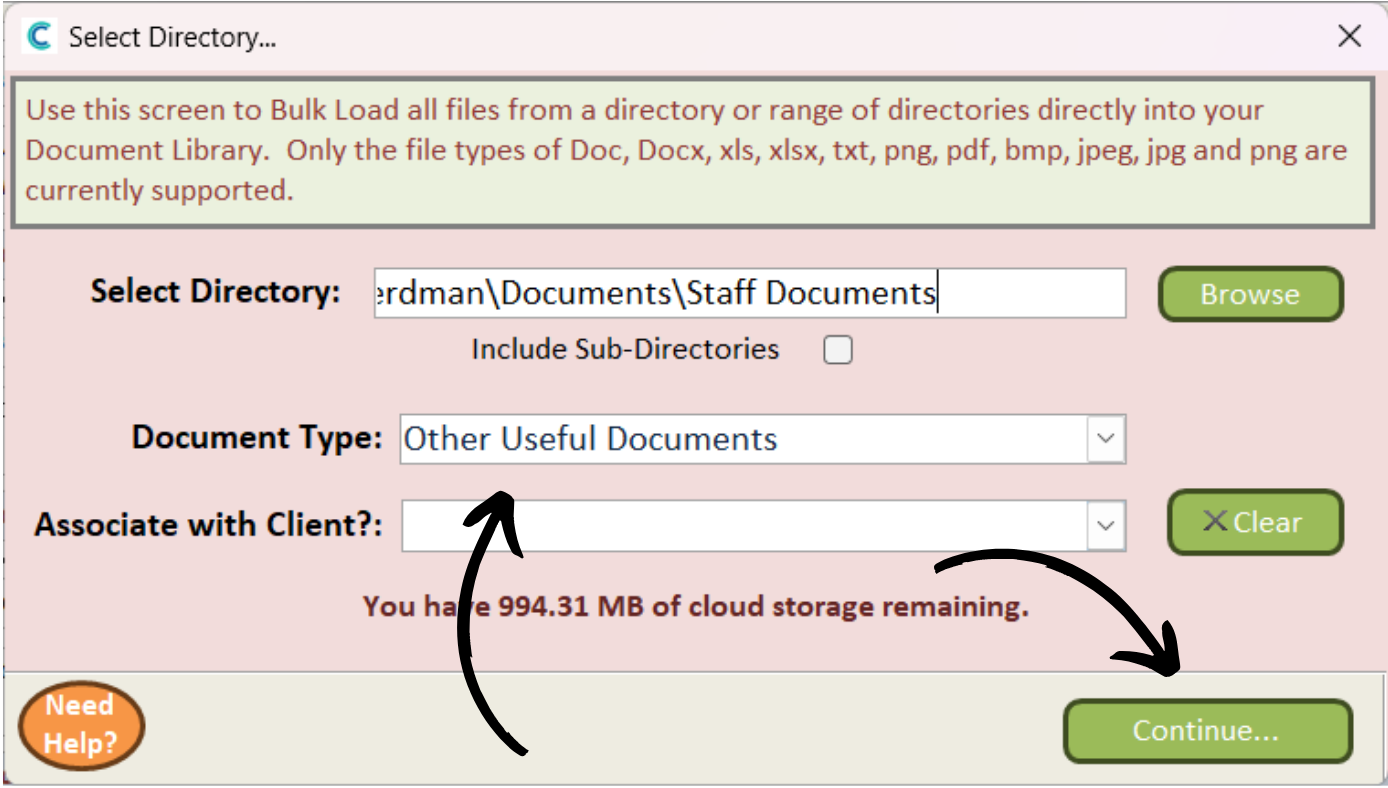The width and height of the screenshot is (1388, 788).
Task: Select the Other Useful Documents combo box
Action: 763,439
